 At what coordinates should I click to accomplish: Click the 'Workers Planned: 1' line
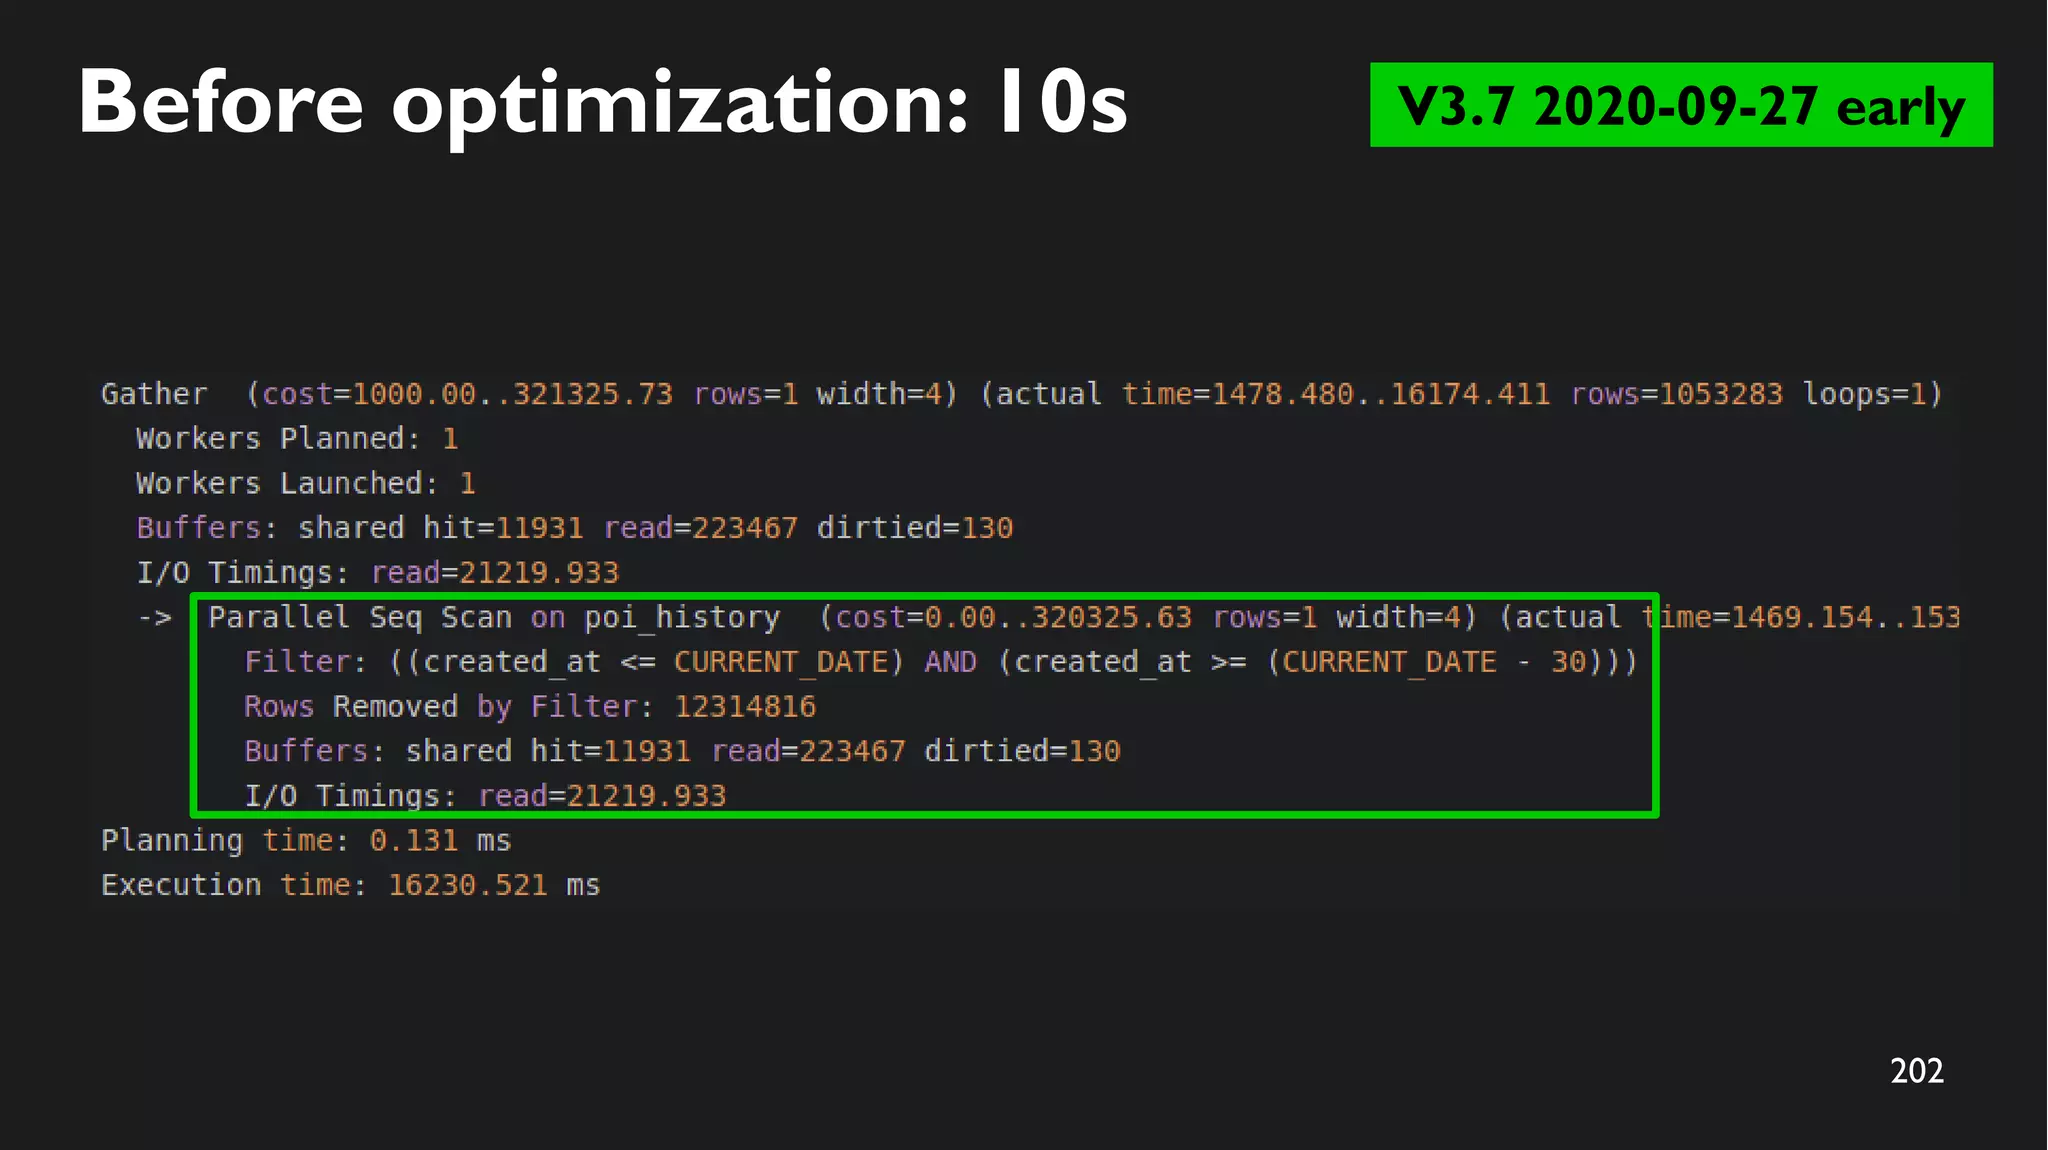297,438
